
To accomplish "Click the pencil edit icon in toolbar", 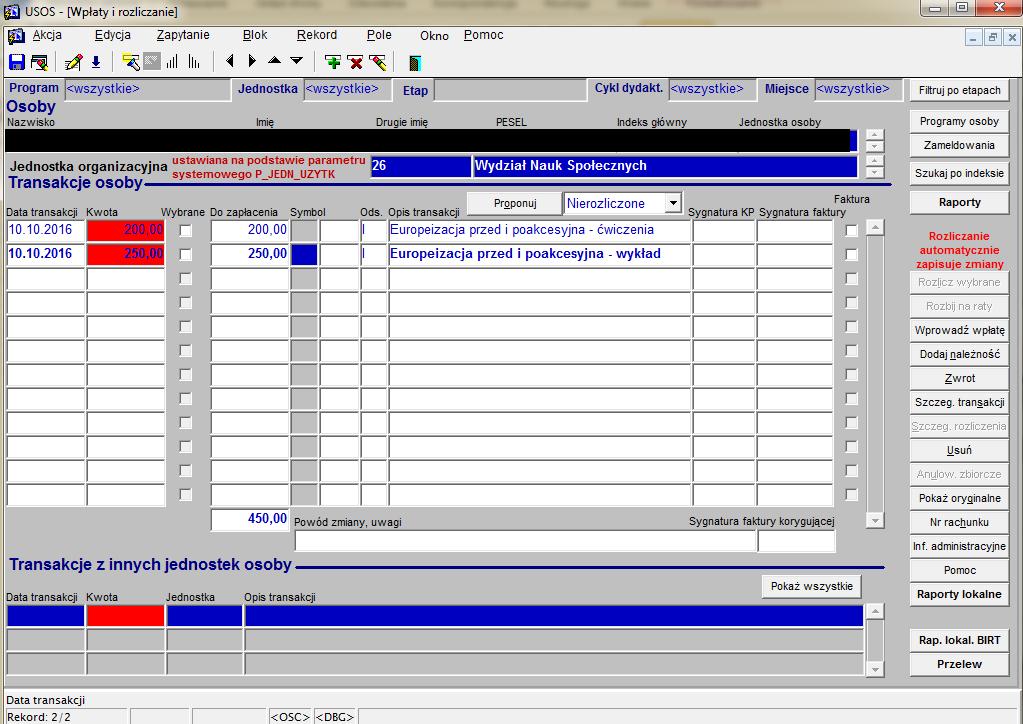I will click(x=73, y=62).
